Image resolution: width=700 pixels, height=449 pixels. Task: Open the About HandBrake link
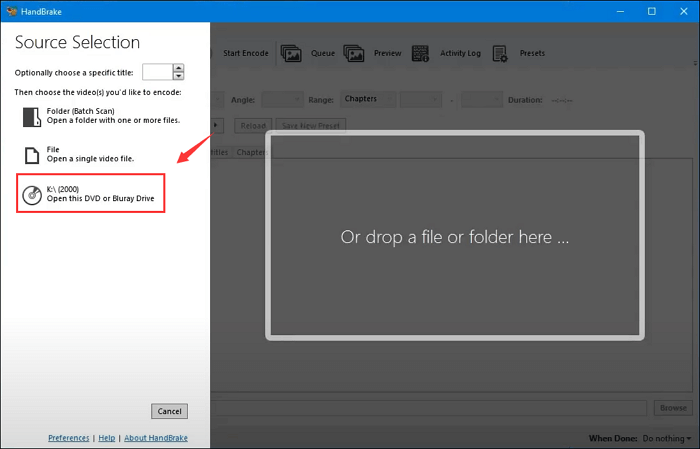coord(154,438)
